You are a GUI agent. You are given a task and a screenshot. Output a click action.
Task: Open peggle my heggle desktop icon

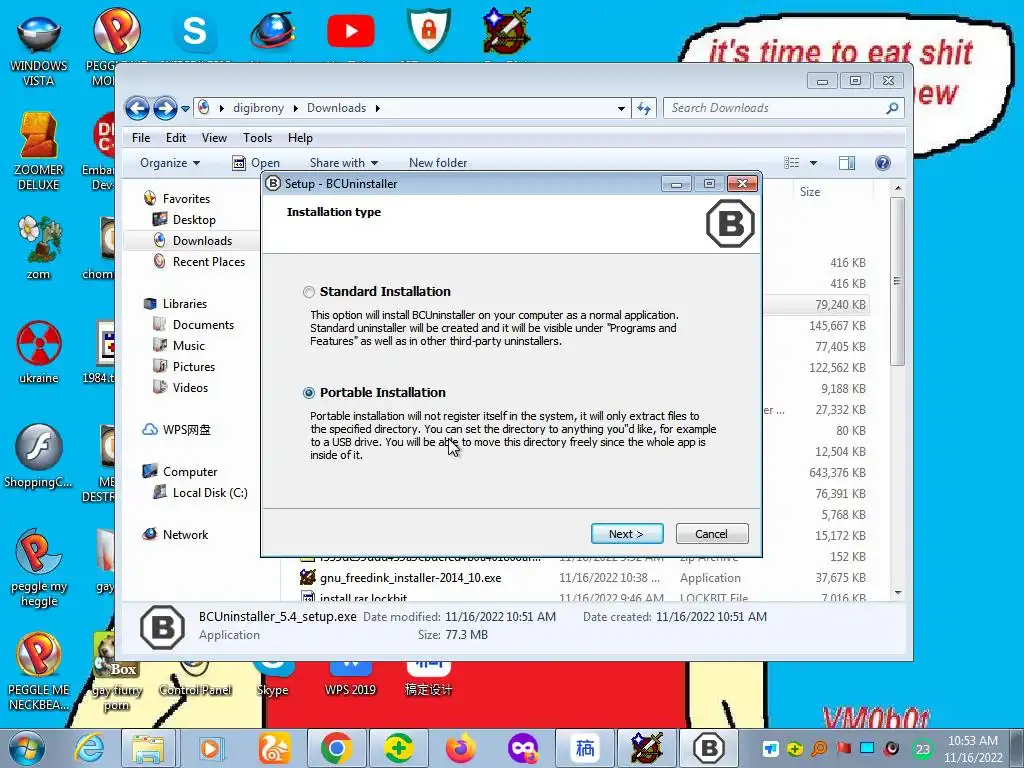pyautogui.click(x=39, y=568)
